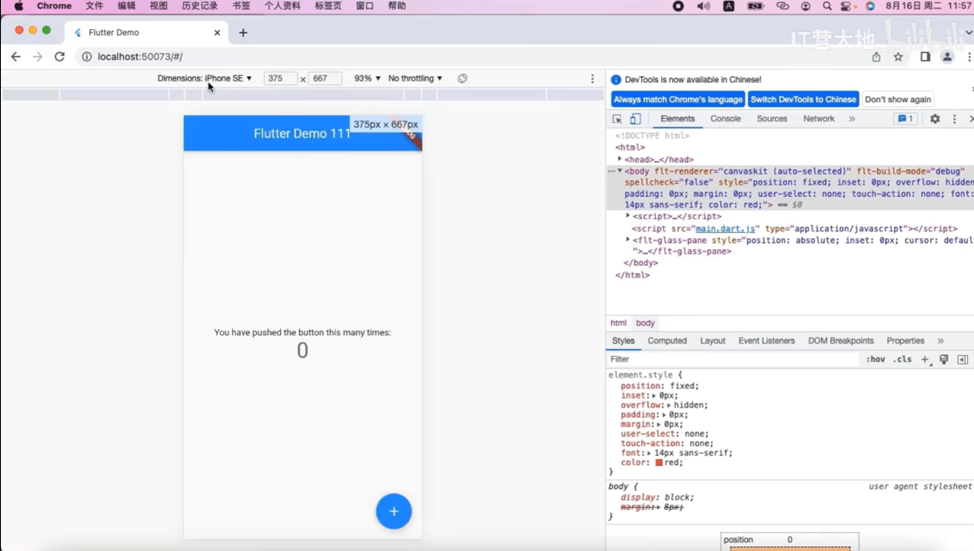
Task: Switch to the Network panel tab
Action: point(819,119)
